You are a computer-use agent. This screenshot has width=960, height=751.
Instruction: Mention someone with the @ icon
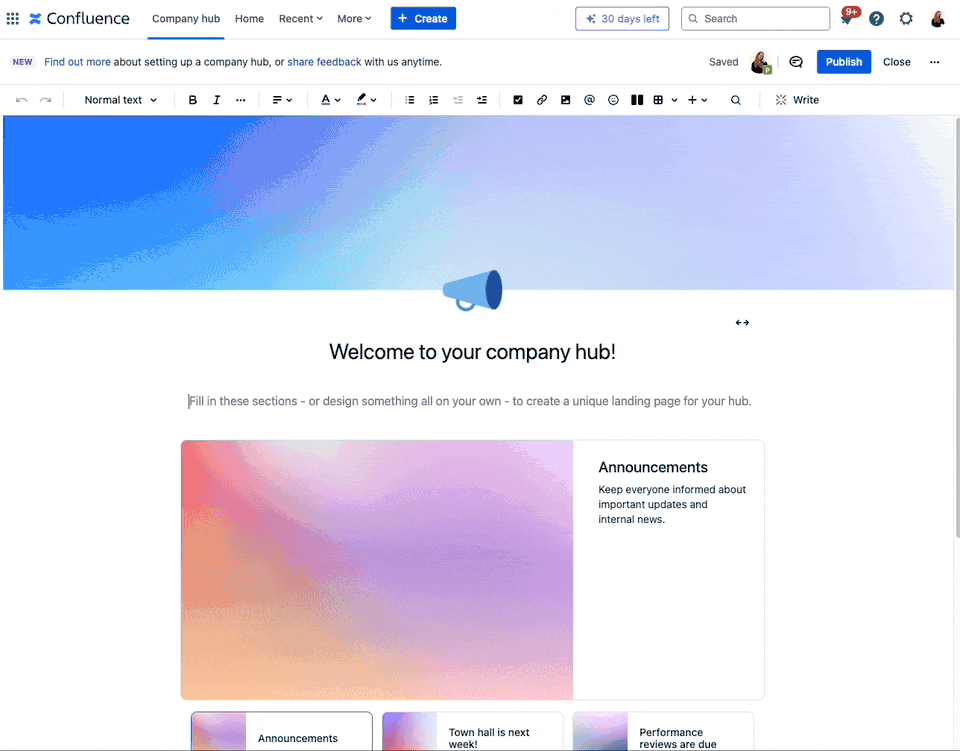[x=589, y=100]
